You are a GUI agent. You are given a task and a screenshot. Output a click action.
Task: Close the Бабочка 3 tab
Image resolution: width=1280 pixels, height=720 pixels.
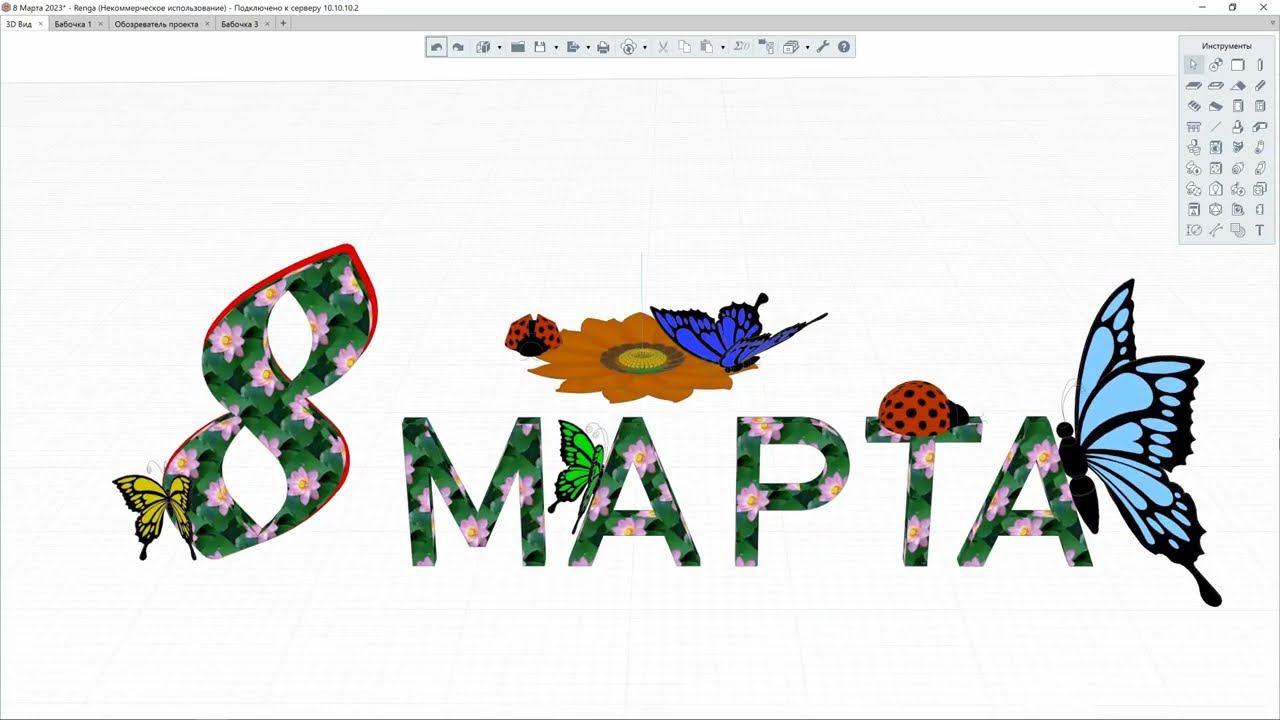267,24
